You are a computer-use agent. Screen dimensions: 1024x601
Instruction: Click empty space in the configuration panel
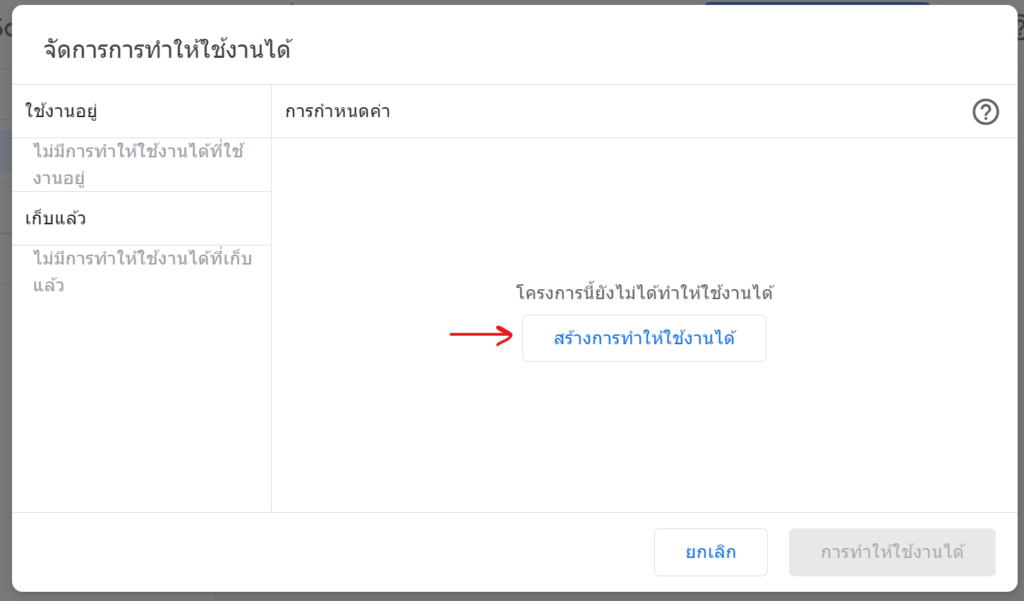click(x=644, y=444)
